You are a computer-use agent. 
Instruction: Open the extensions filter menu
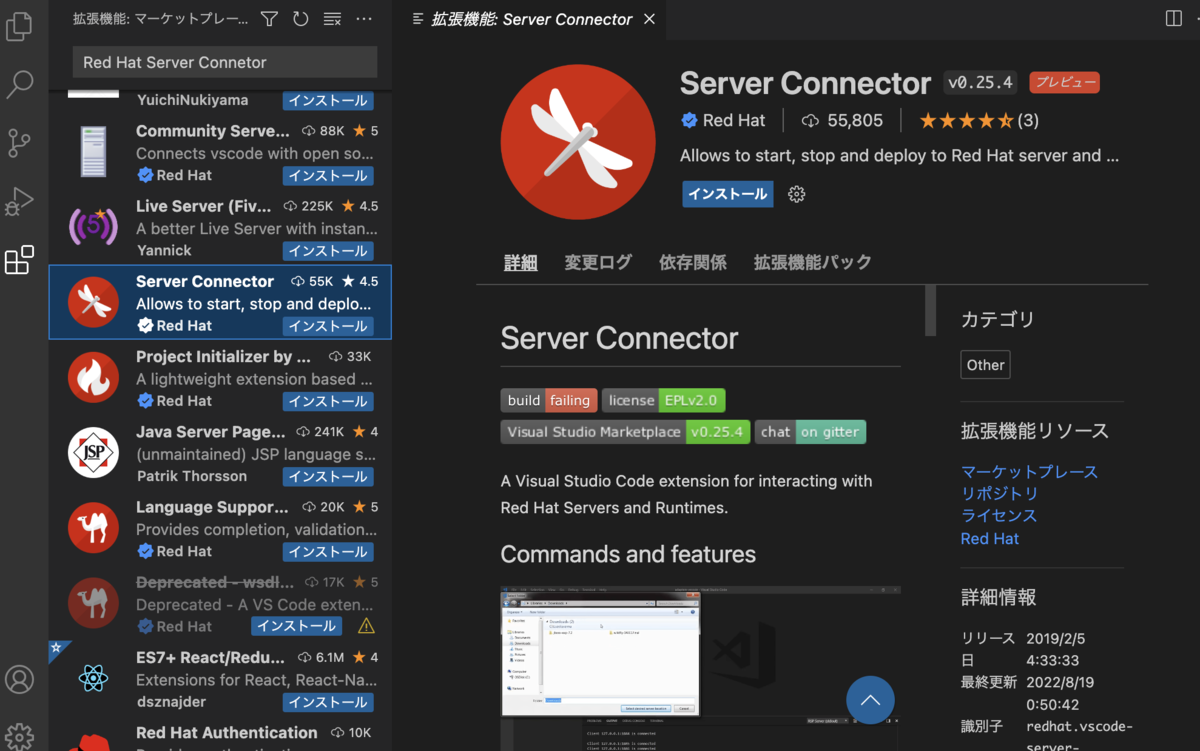coord(268,18)
